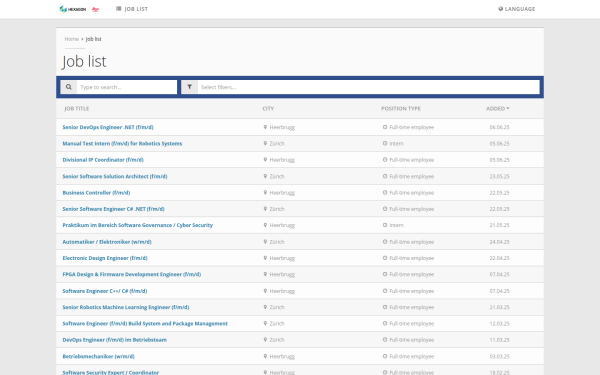Click Job list breadcrumb text
Viewport: 600px width, 375px height.
[93, 39]
